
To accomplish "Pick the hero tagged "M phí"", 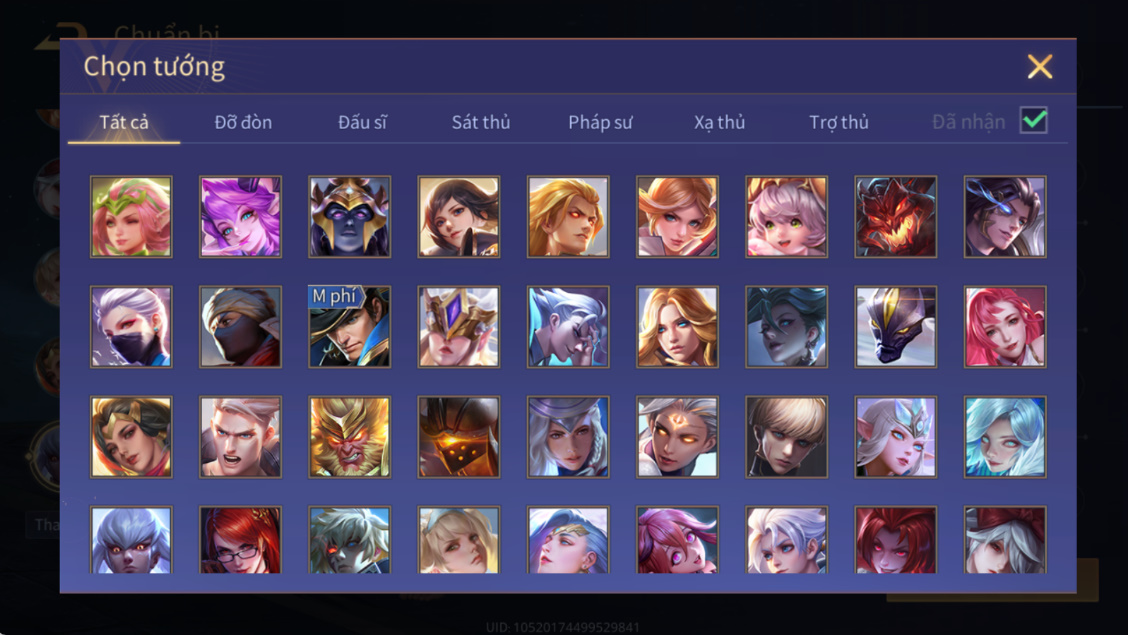I will pos(350,326).
